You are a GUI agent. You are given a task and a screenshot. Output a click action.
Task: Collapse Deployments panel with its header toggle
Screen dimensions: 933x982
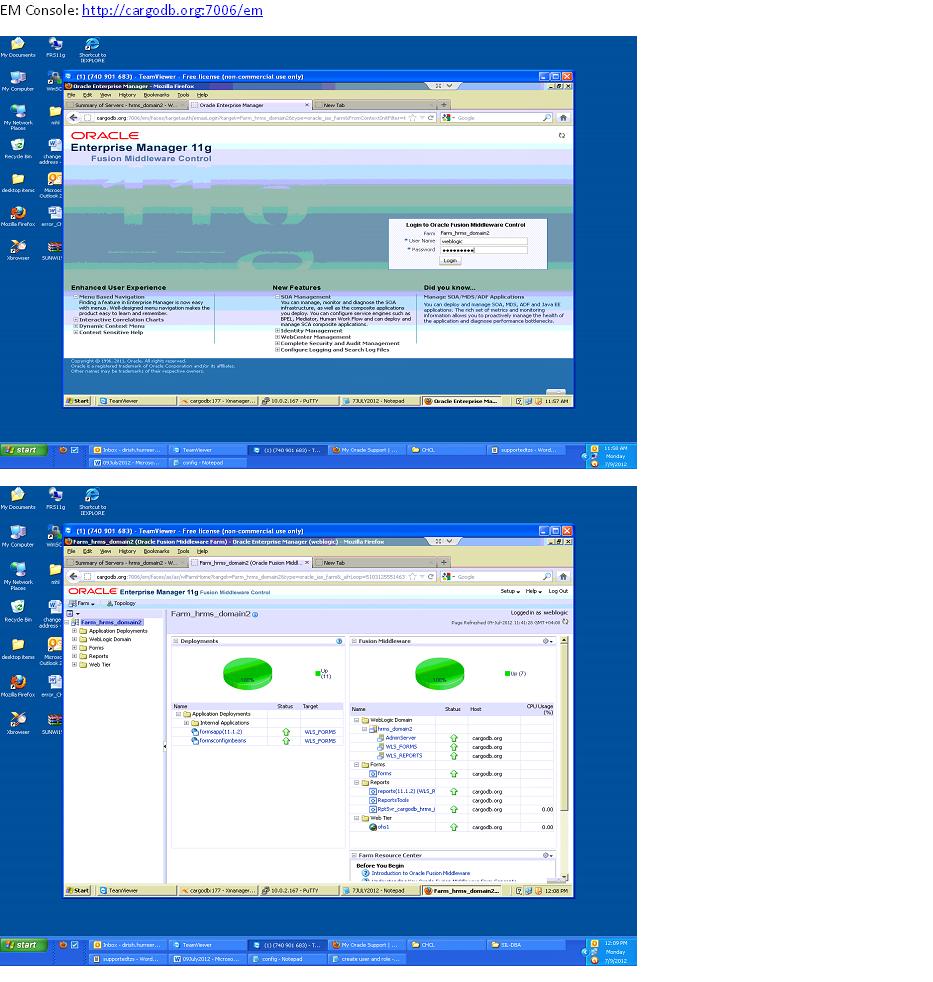(x=176, y=641)
